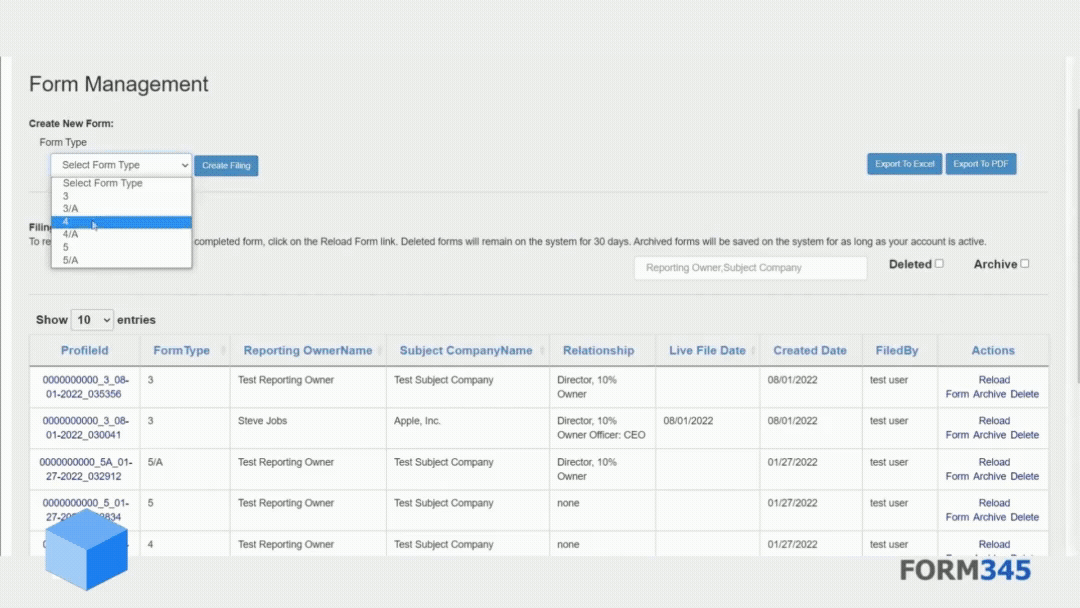The height and width of the screenshot is (608, 1080).
Task: Click the Reporting Owner search field
Action: coord(750,267)
